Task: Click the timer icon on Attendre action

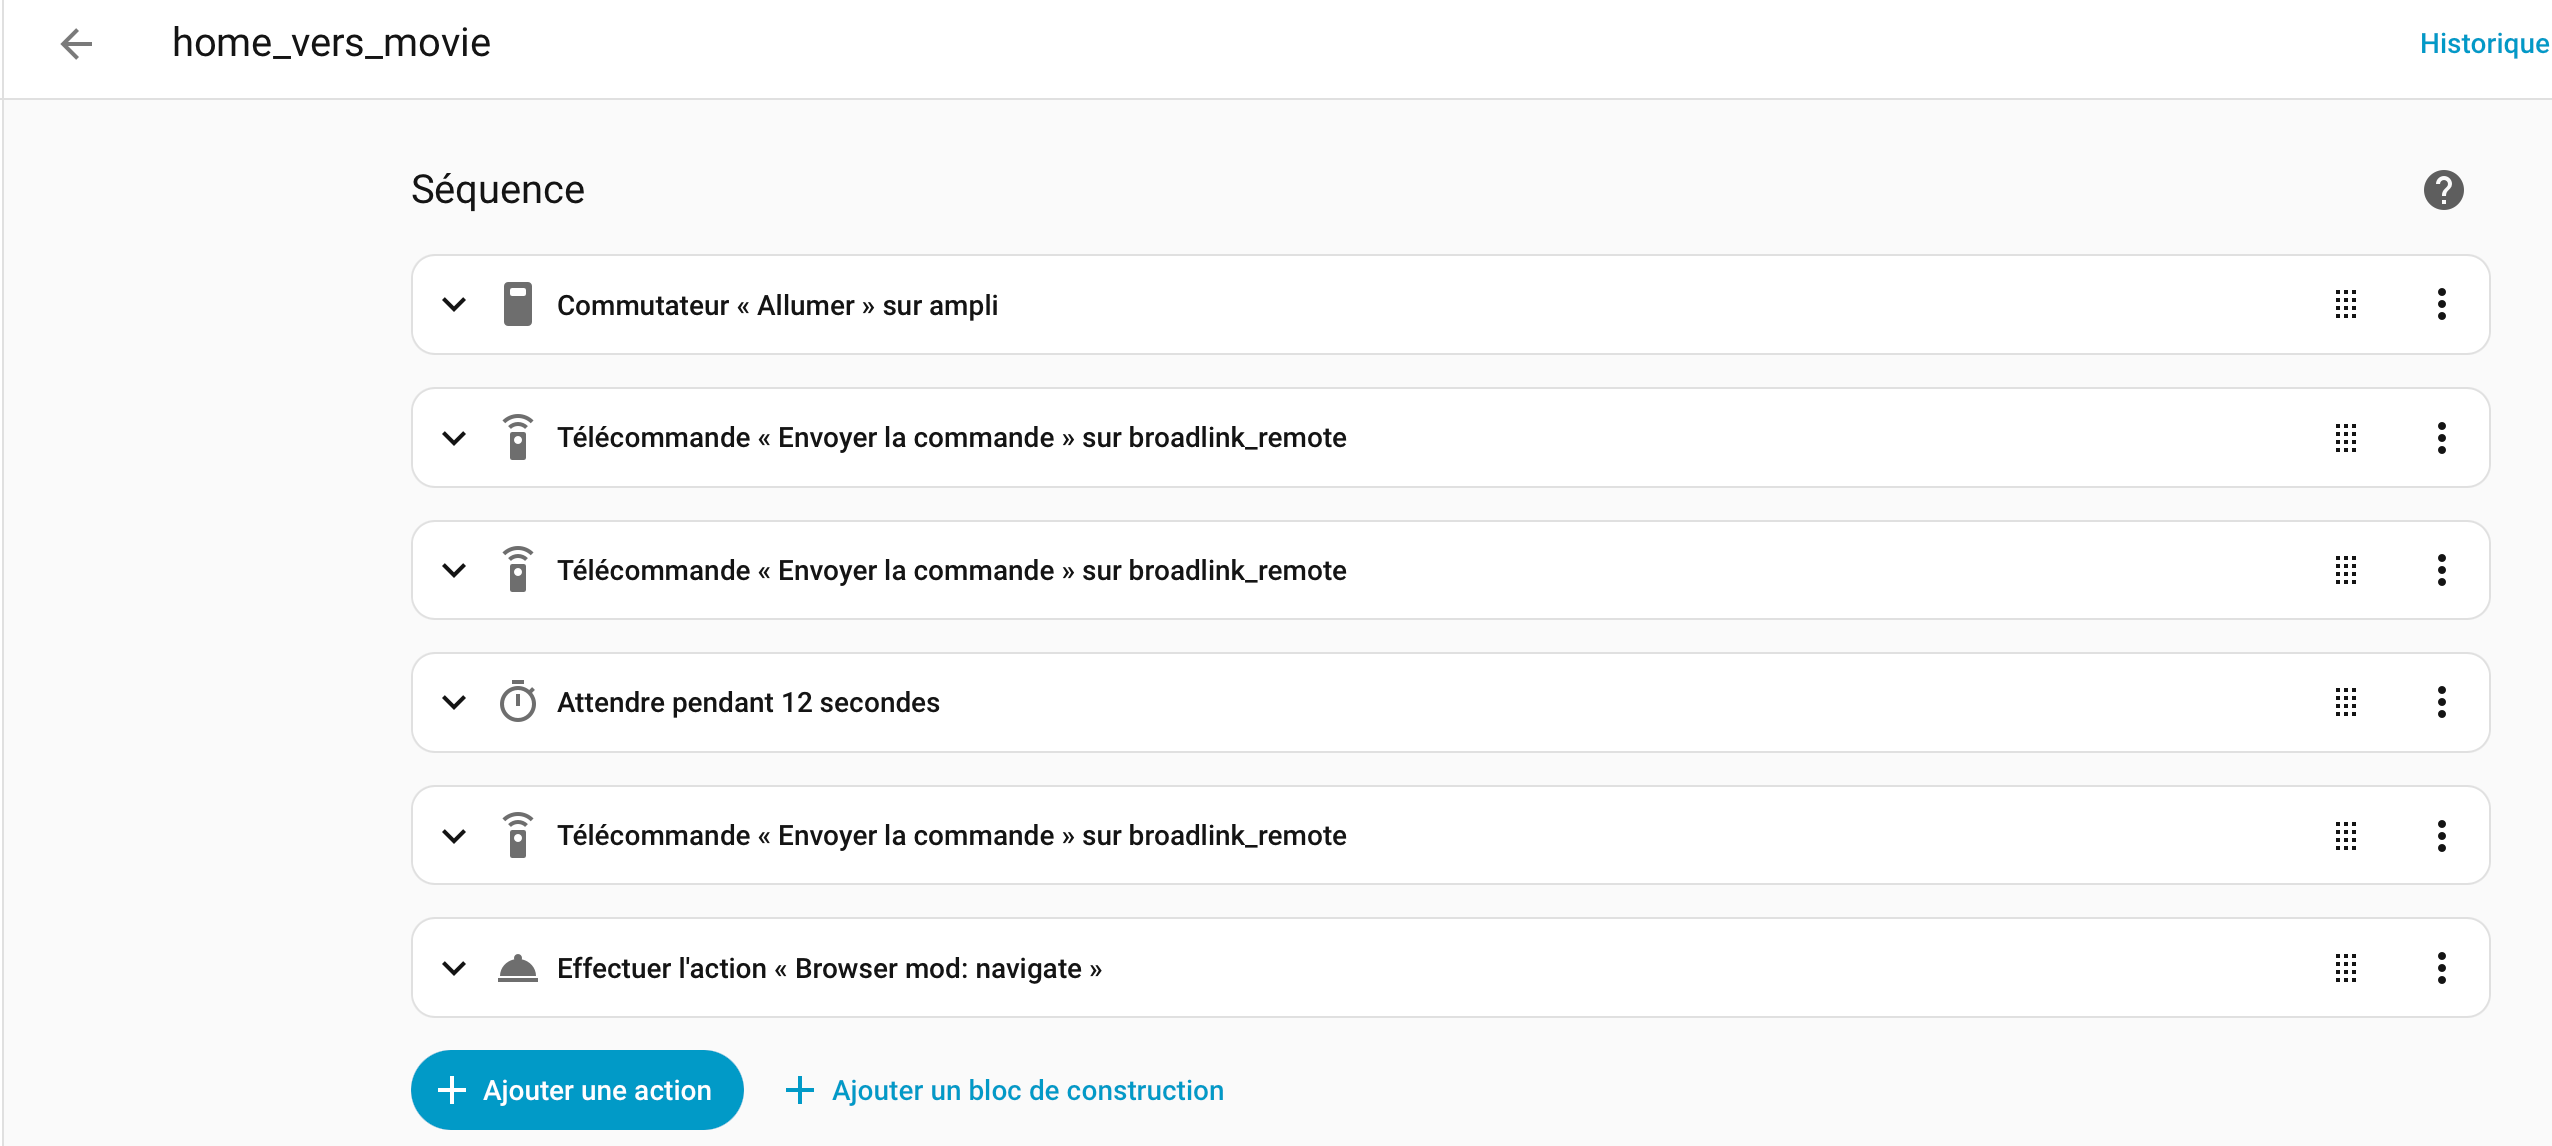Action: click(517, 702)
